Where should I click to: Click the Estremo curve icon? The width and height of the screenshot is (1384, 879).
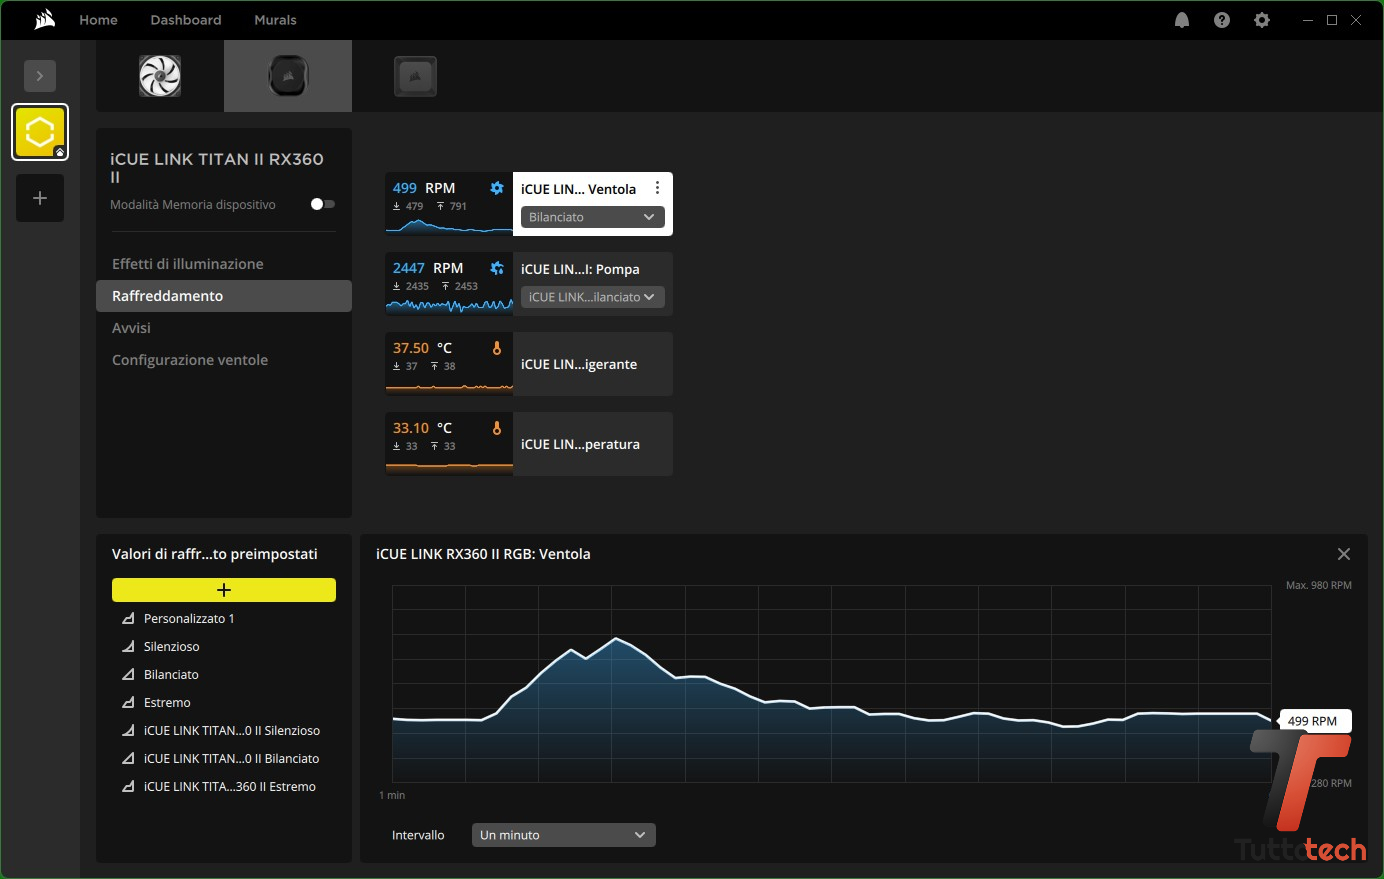point(128,703)
